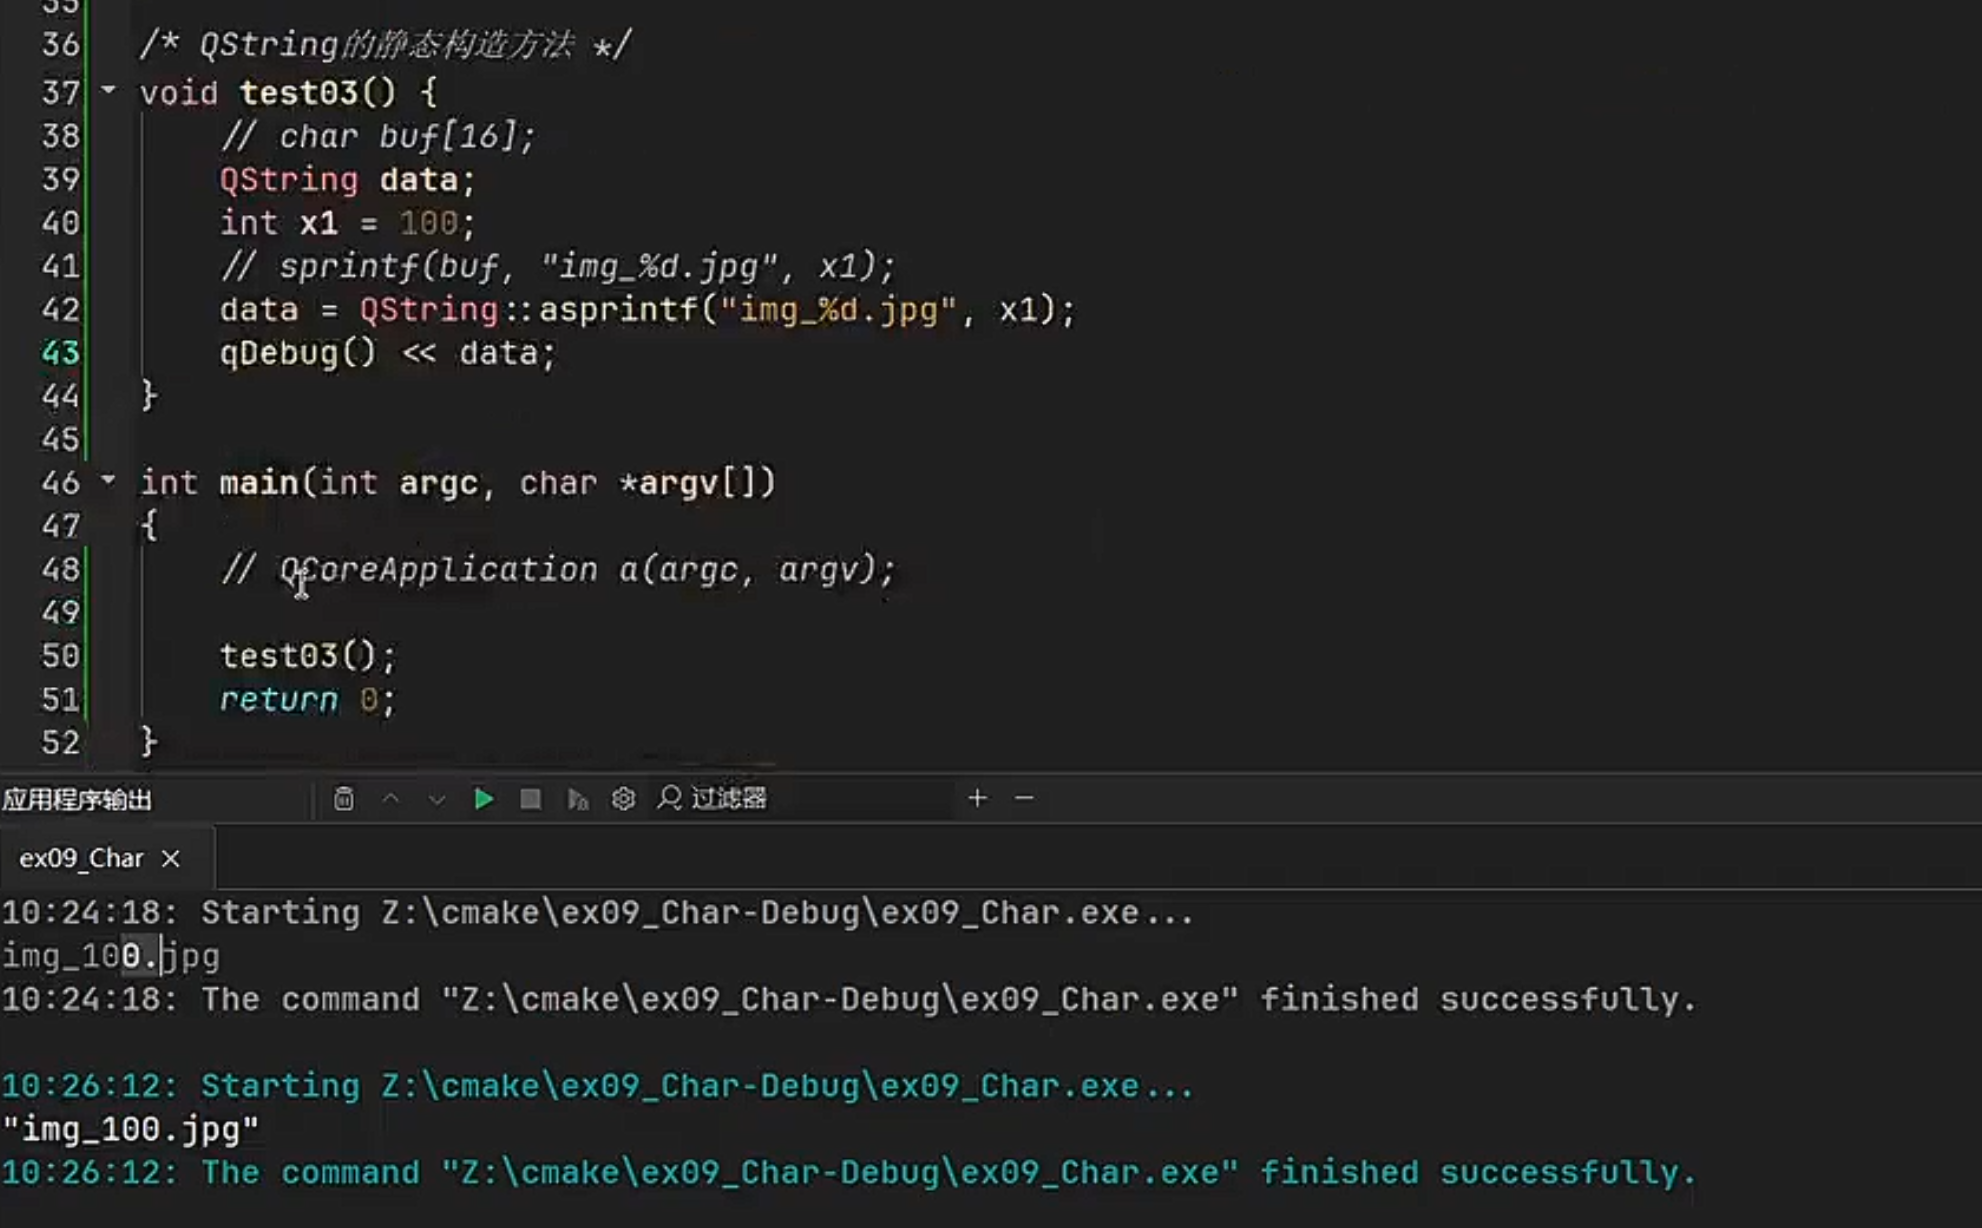Zoom out output text with minus icon

click(1024, 798)
